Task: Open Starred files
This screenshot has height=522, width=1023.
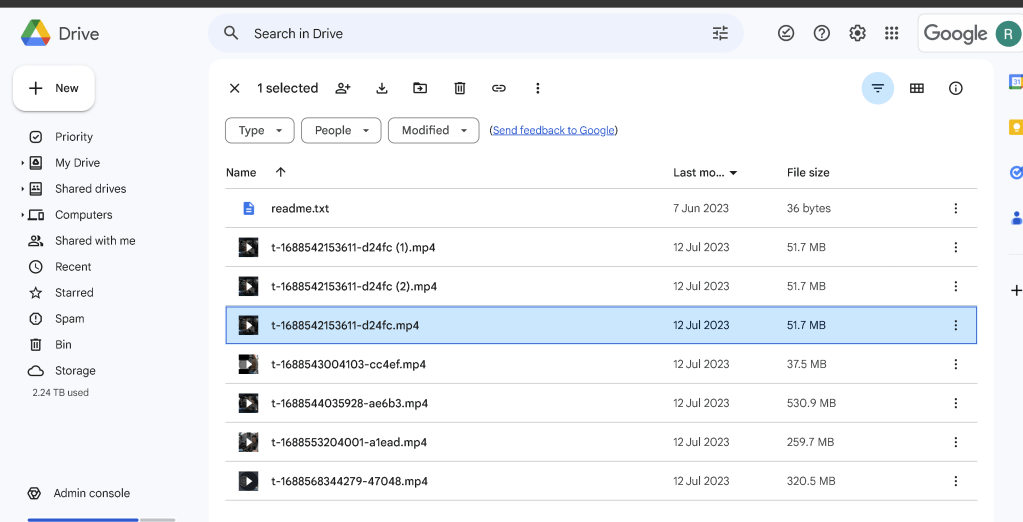Action: coord(74,293)
